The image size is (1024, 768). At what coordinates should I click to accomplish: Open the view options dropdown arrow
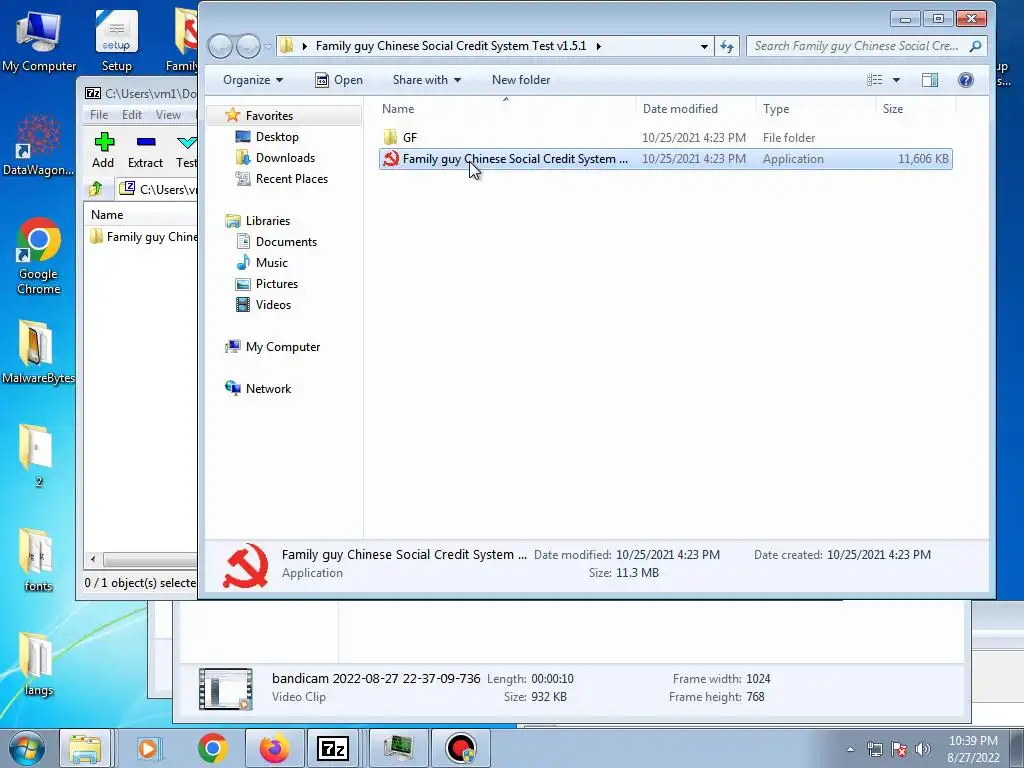click(x=896, y=80)
